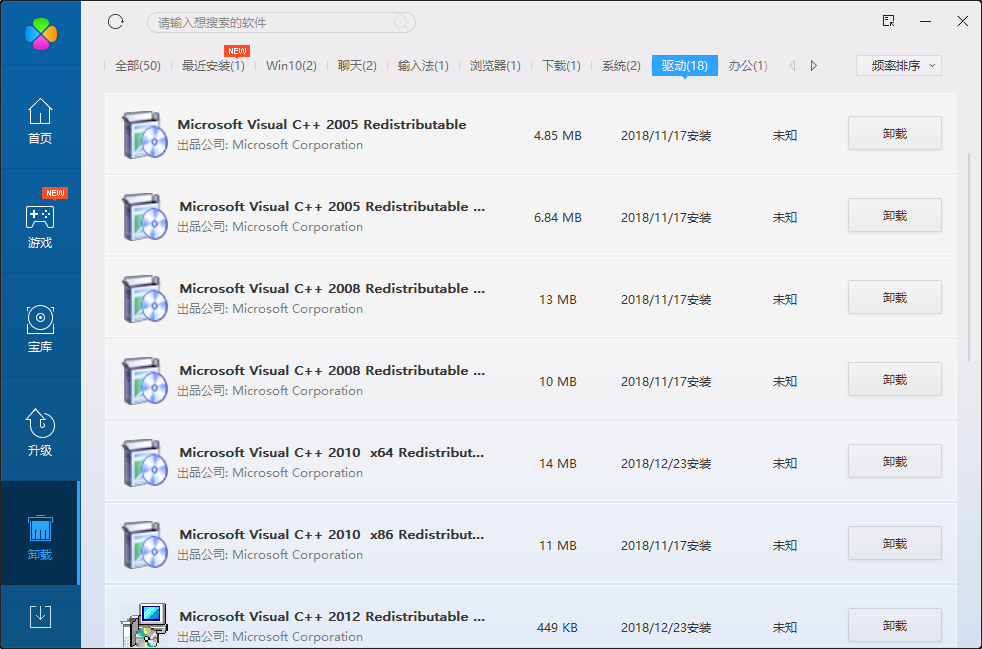Image resolution: width=982 pixels, height=649 pixels.
Task: Click the 449 KB size value
Action: pos(557,627)
